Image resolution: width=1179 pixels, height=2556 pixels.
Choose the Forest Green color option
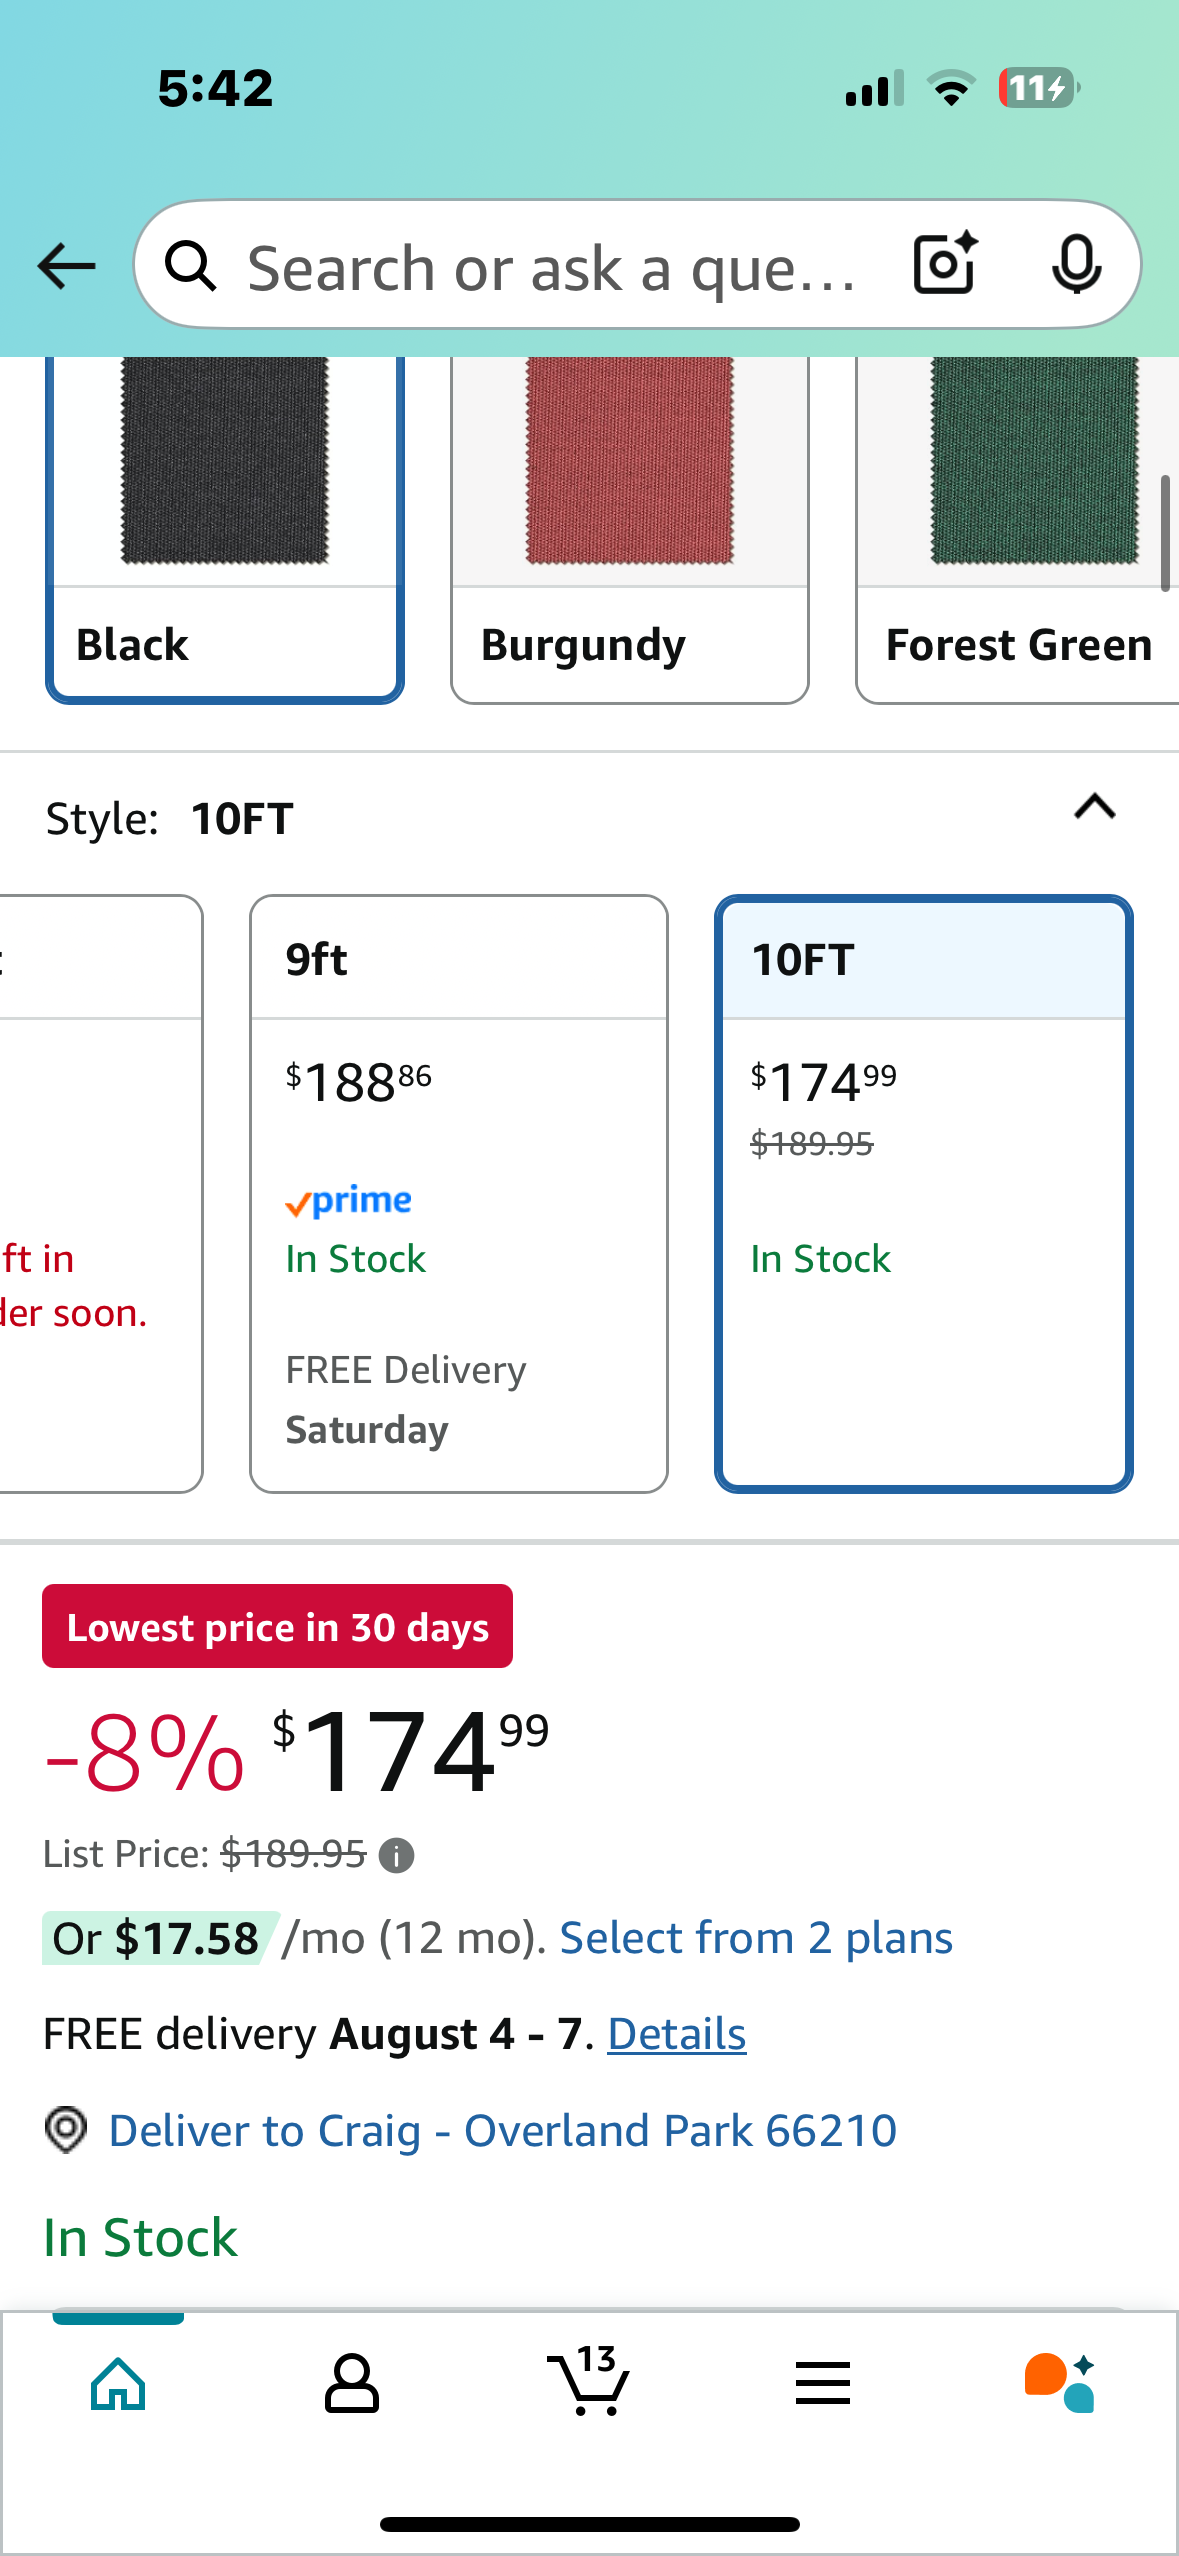[x=1018, y=530]
